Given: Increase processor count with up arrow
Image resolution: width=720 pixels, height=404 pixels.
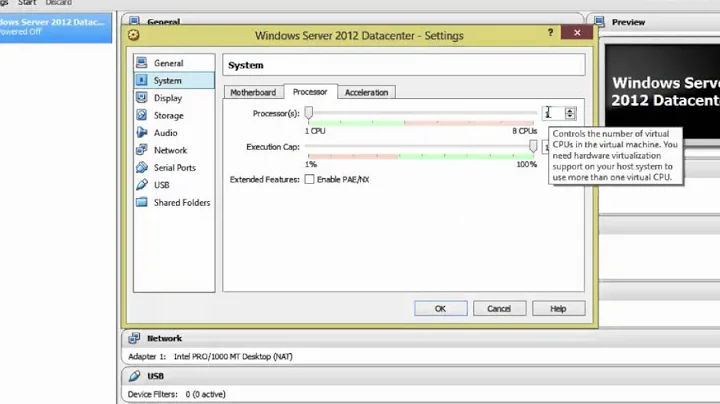Looking at the screenshot, I should click(570, 111).
